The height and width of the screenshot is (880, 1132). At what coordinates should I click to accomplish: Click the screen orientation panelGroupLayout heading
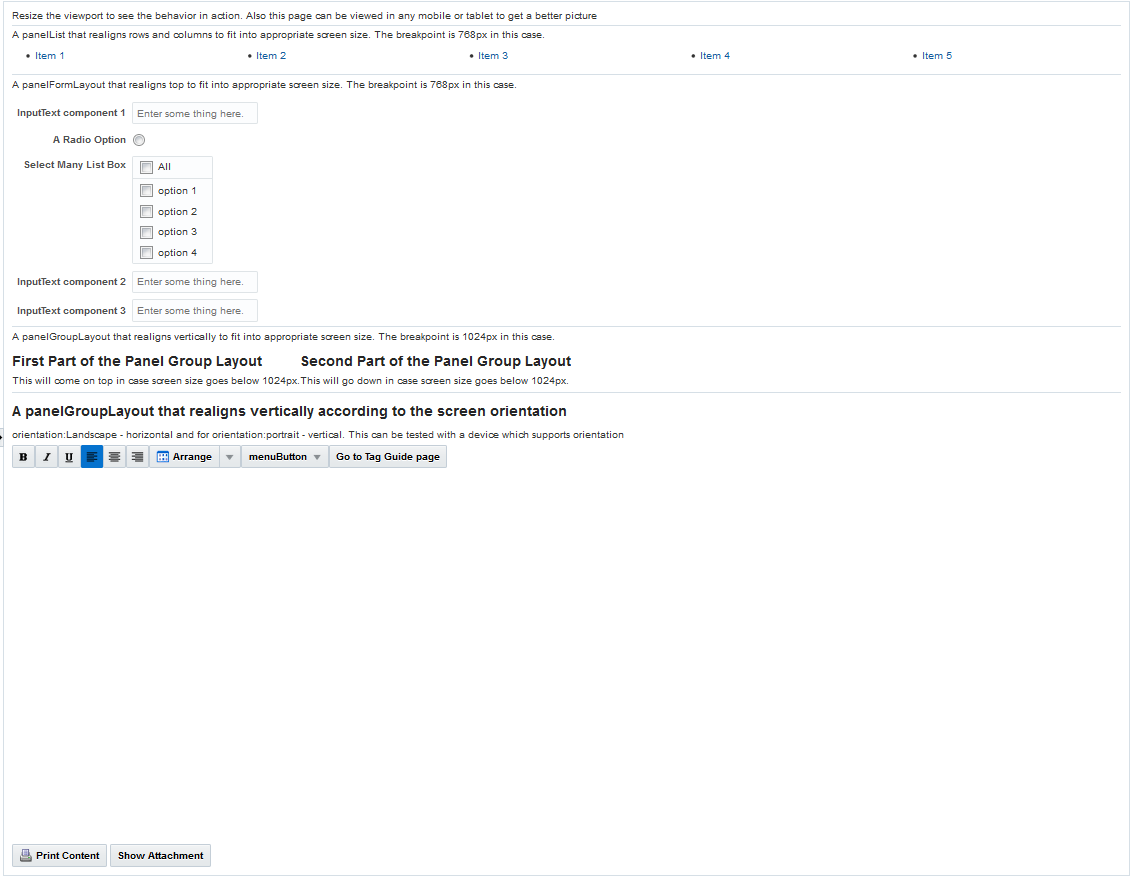[289, 411]
